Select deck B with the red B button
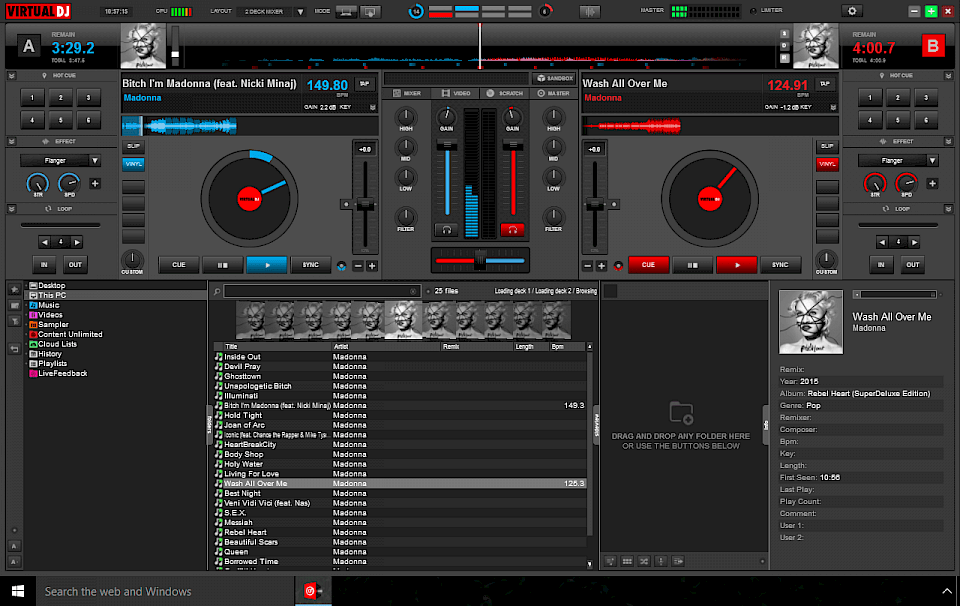Screen dimensions: 960x606 (x=932, y=46)
